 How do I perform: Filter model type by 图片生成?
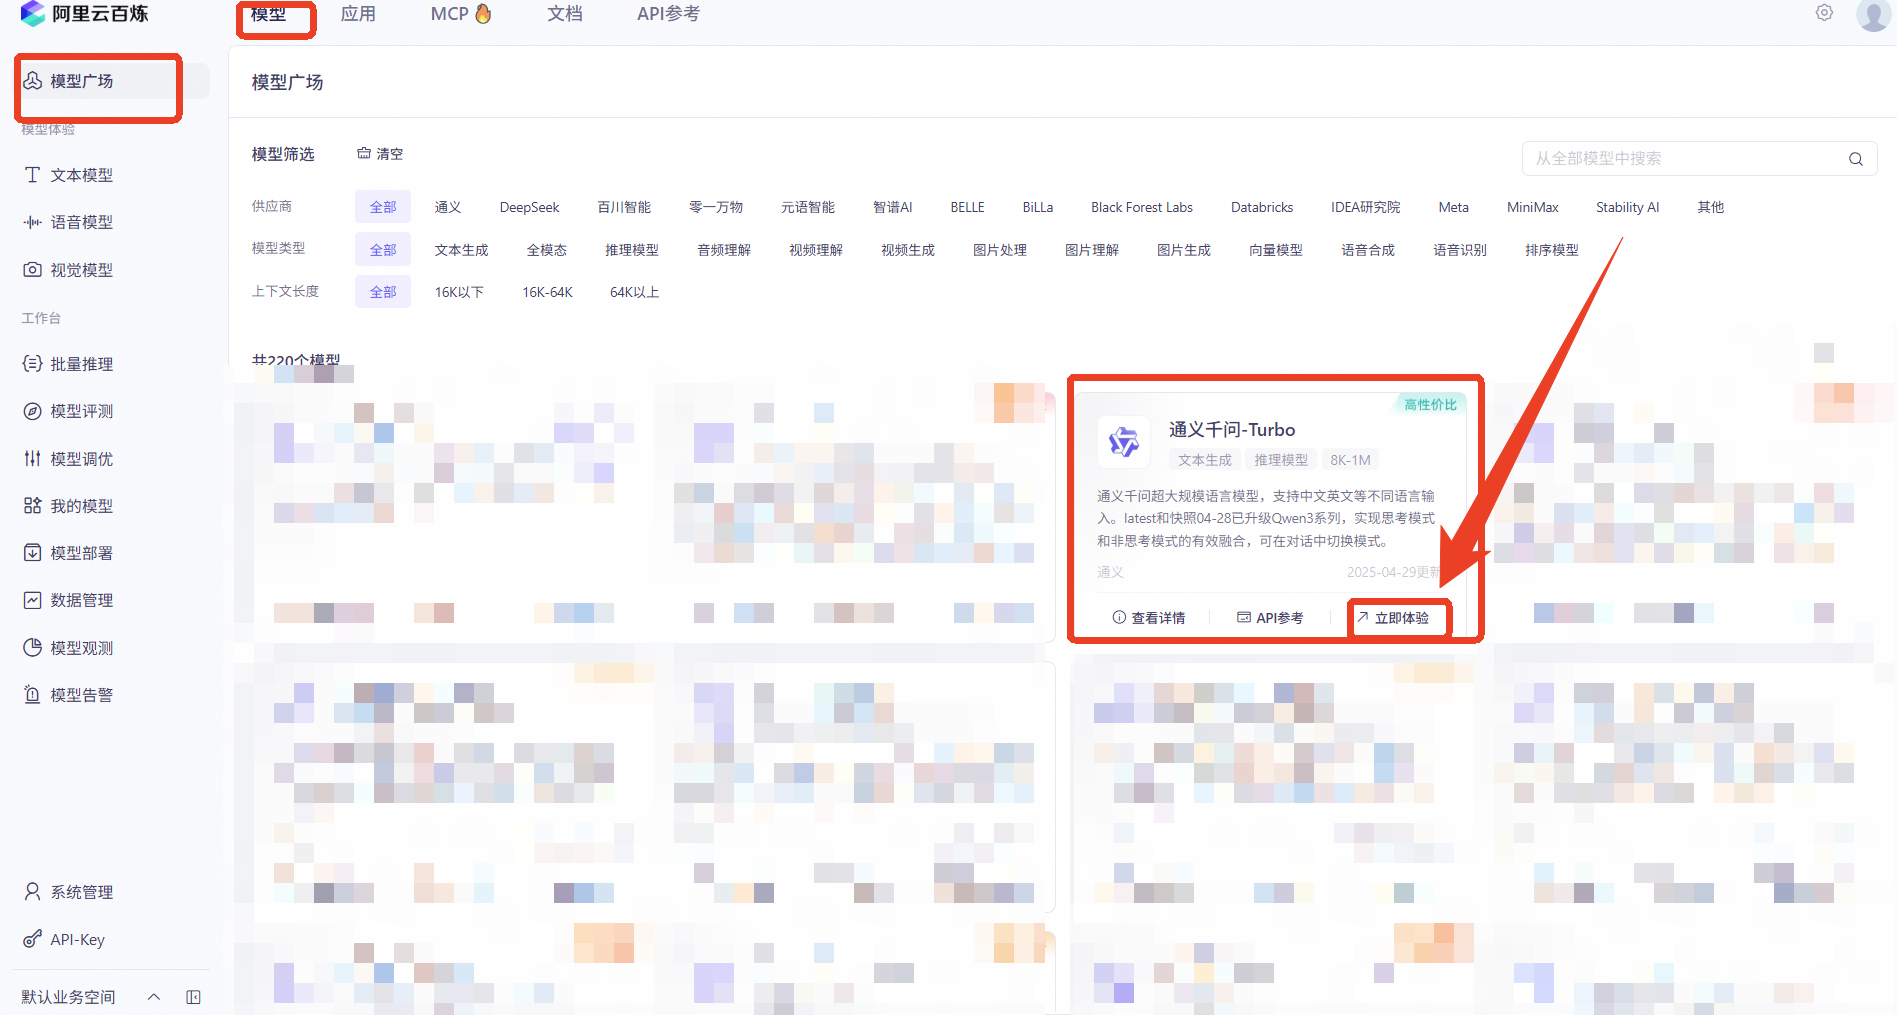pyautogui.click(x=1184, y=250)
